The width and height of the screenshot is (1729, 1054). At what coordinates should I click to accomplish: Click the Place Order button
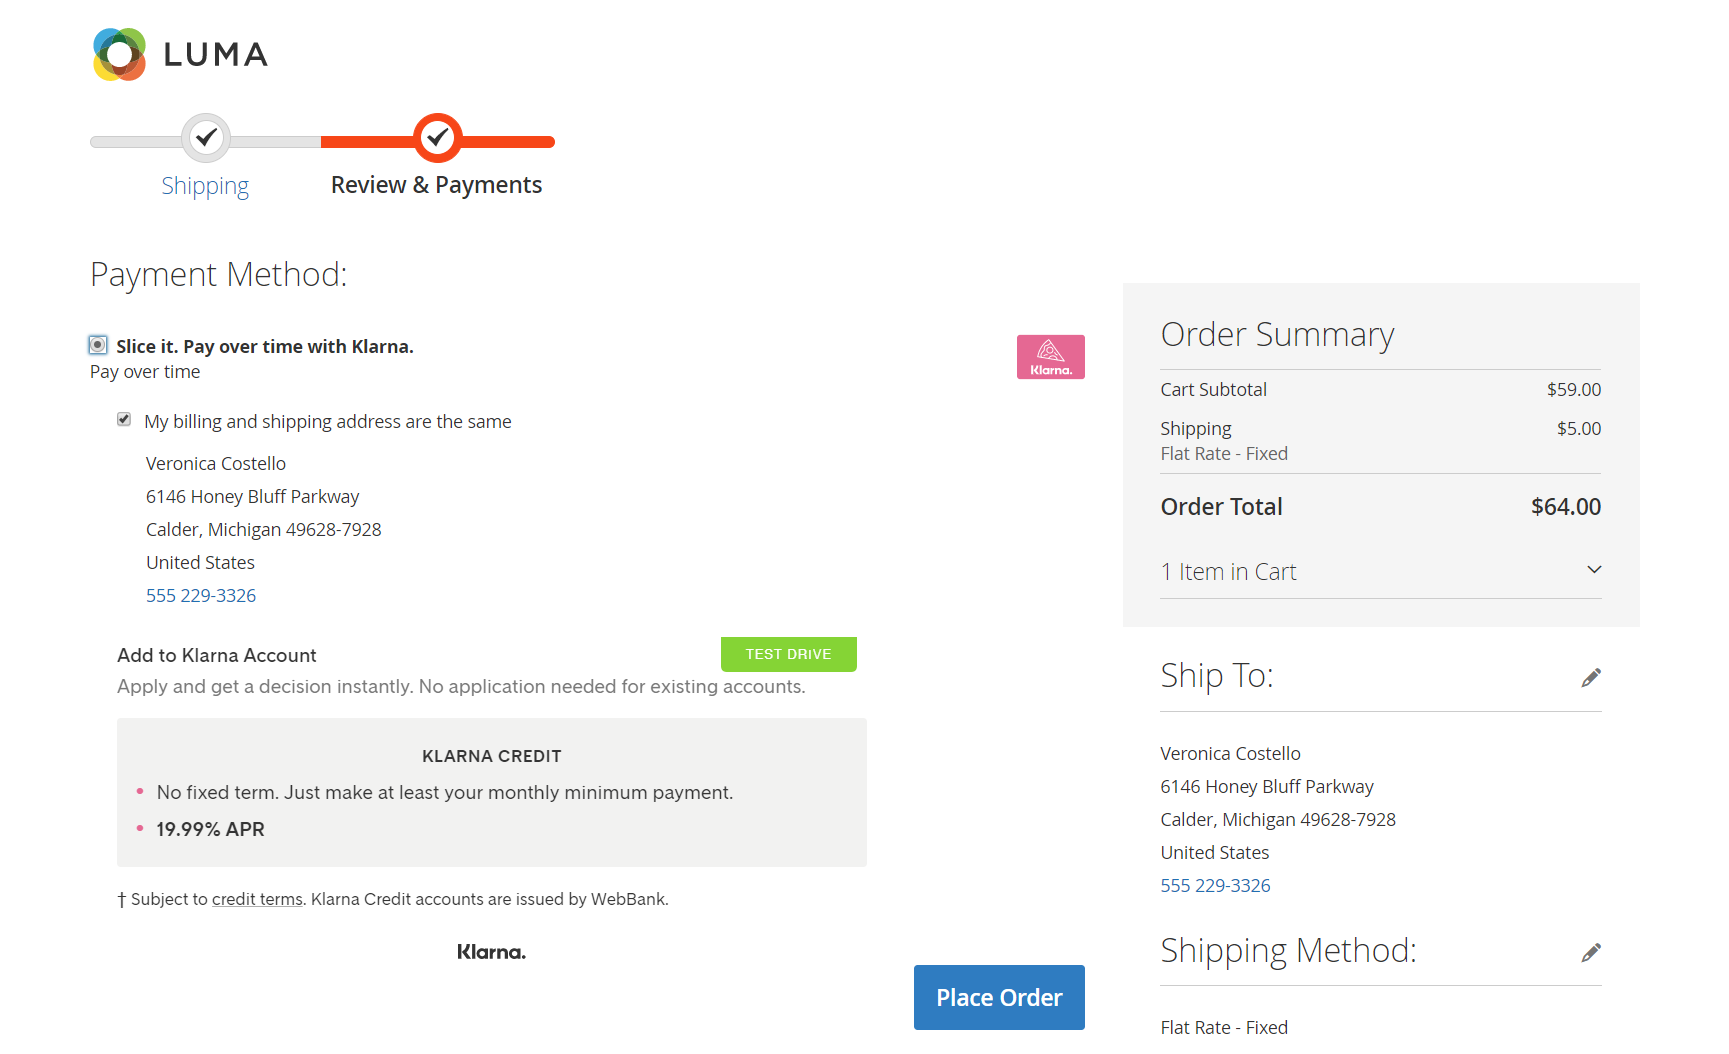click(x=999, y=997)
